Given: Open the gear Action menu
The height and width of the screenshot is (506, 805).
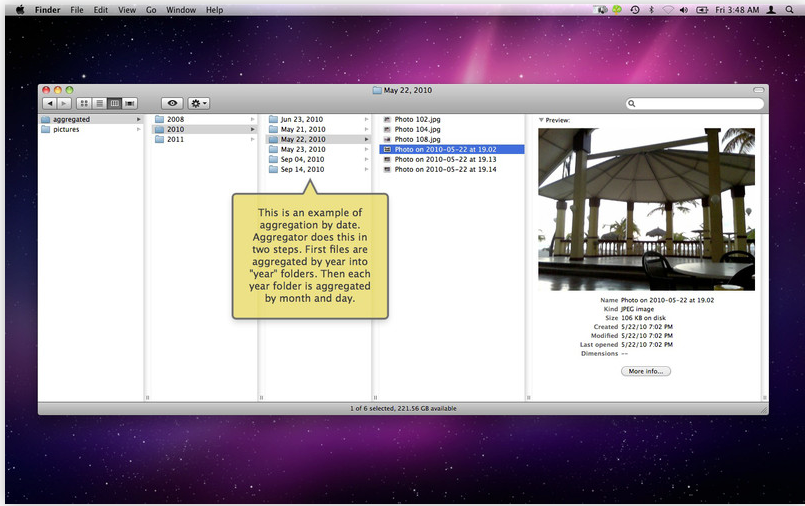Looking at the screenshot, I should (198, 104).
